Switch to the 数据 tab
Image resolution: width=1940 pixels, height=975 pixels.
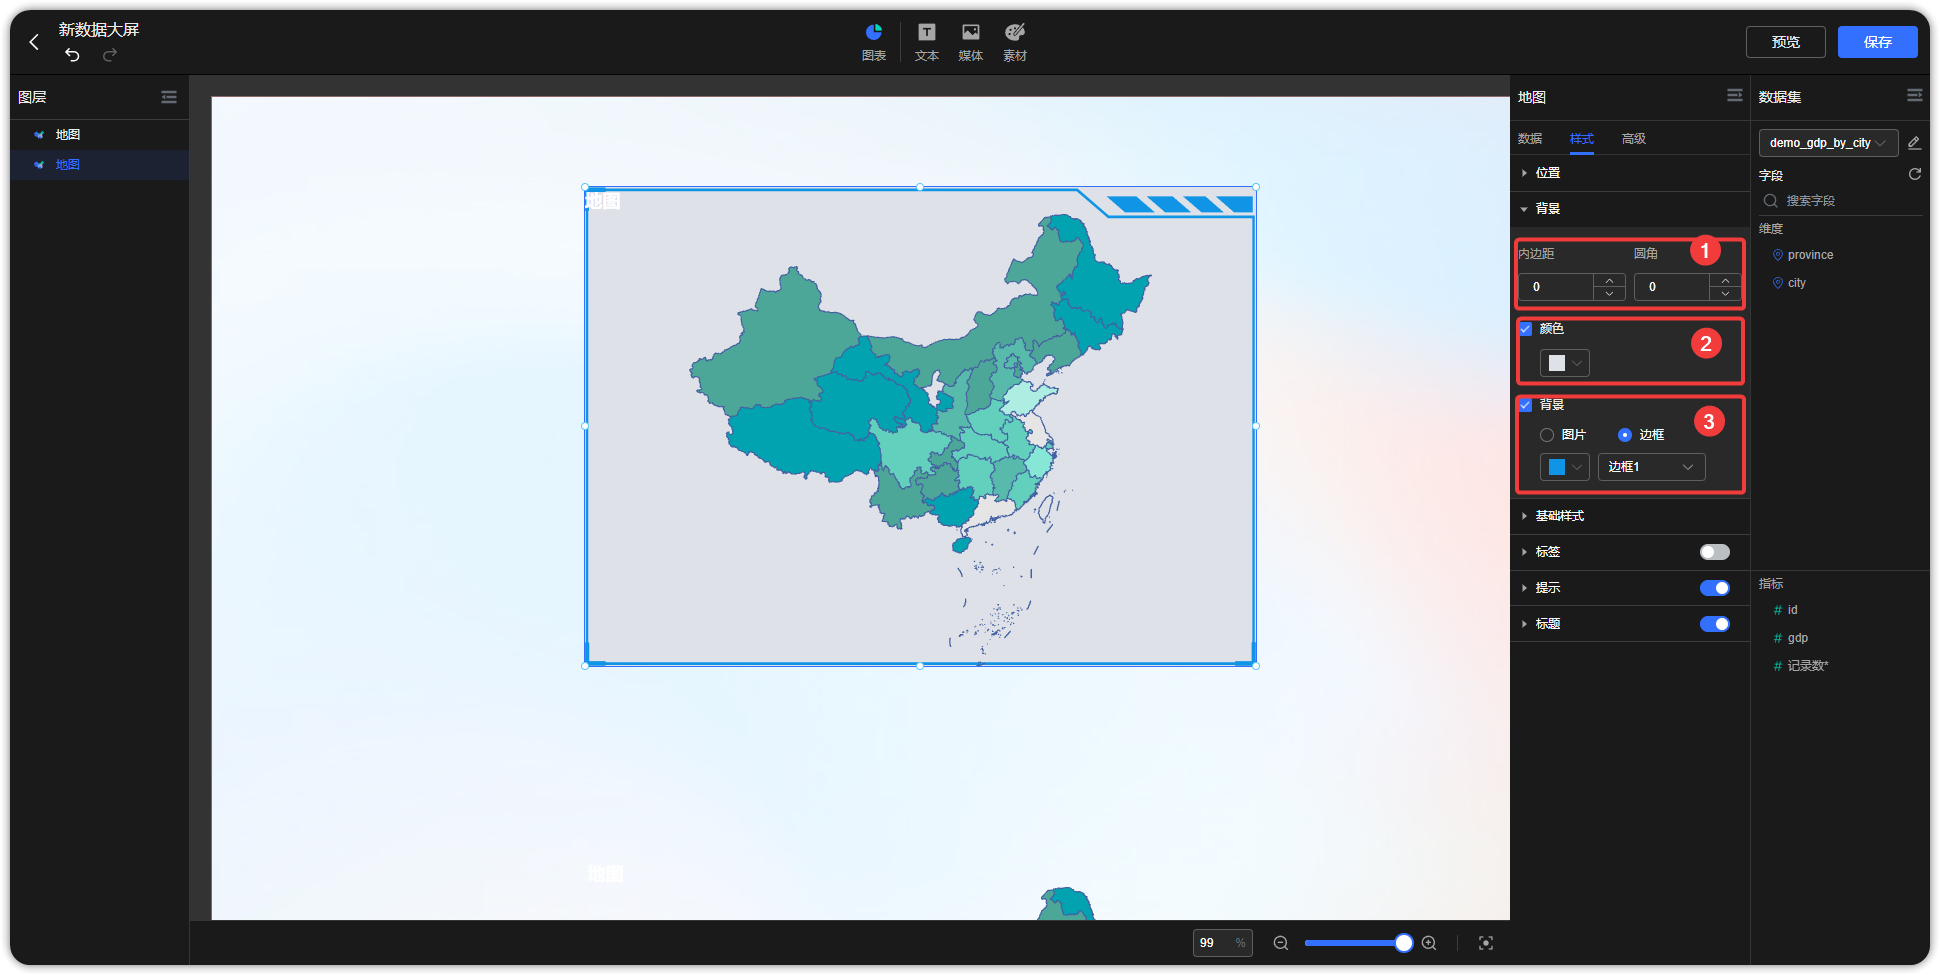tap(1530, 139)
